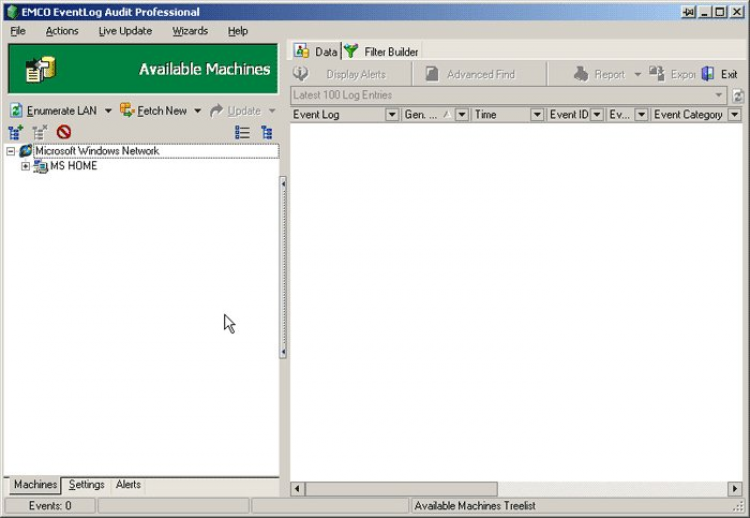750x518 pixels.
Task: Click the red stop/cancel icon
Action: coord(64,132)
